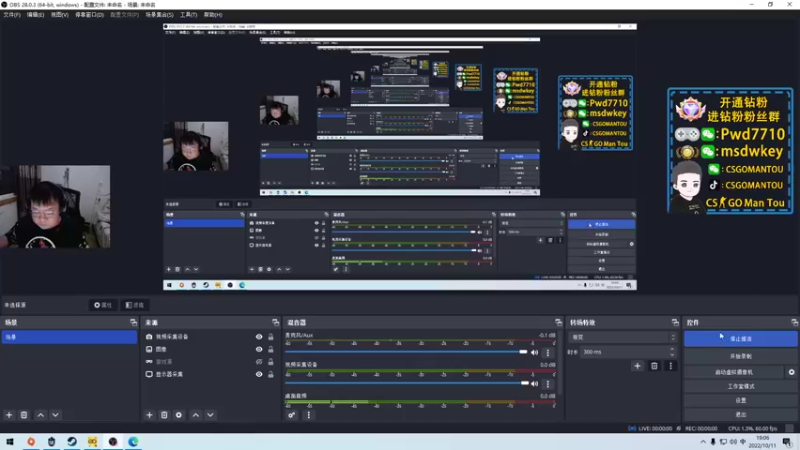Mute the 麦克风/Aux channel speaker icon
Image resolution: width=800 pixels, height=450 pixels.
(534, 352)
